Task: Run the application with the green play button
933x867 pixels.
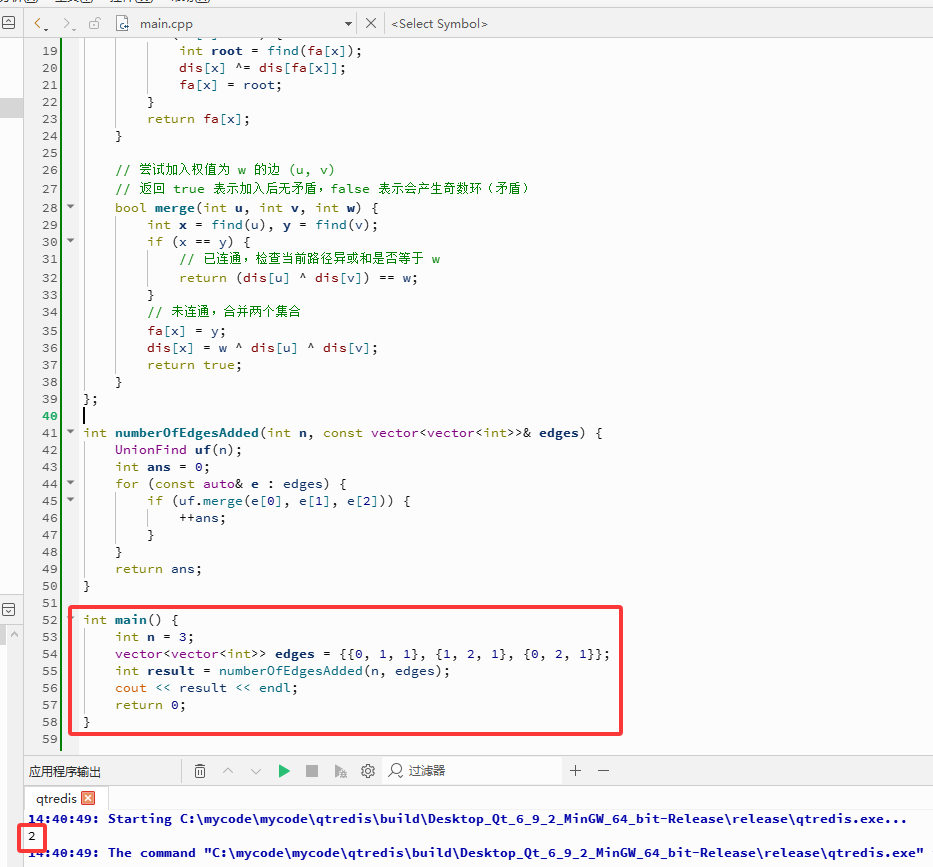Action: click(x=284, y=771)
